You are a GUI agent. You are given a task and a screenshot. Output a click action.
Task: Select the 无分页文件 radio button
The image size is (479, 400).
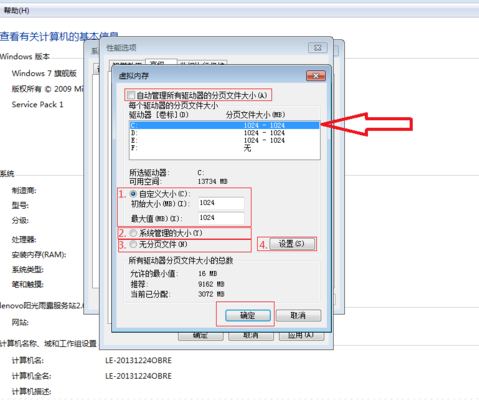pos(133,244)
